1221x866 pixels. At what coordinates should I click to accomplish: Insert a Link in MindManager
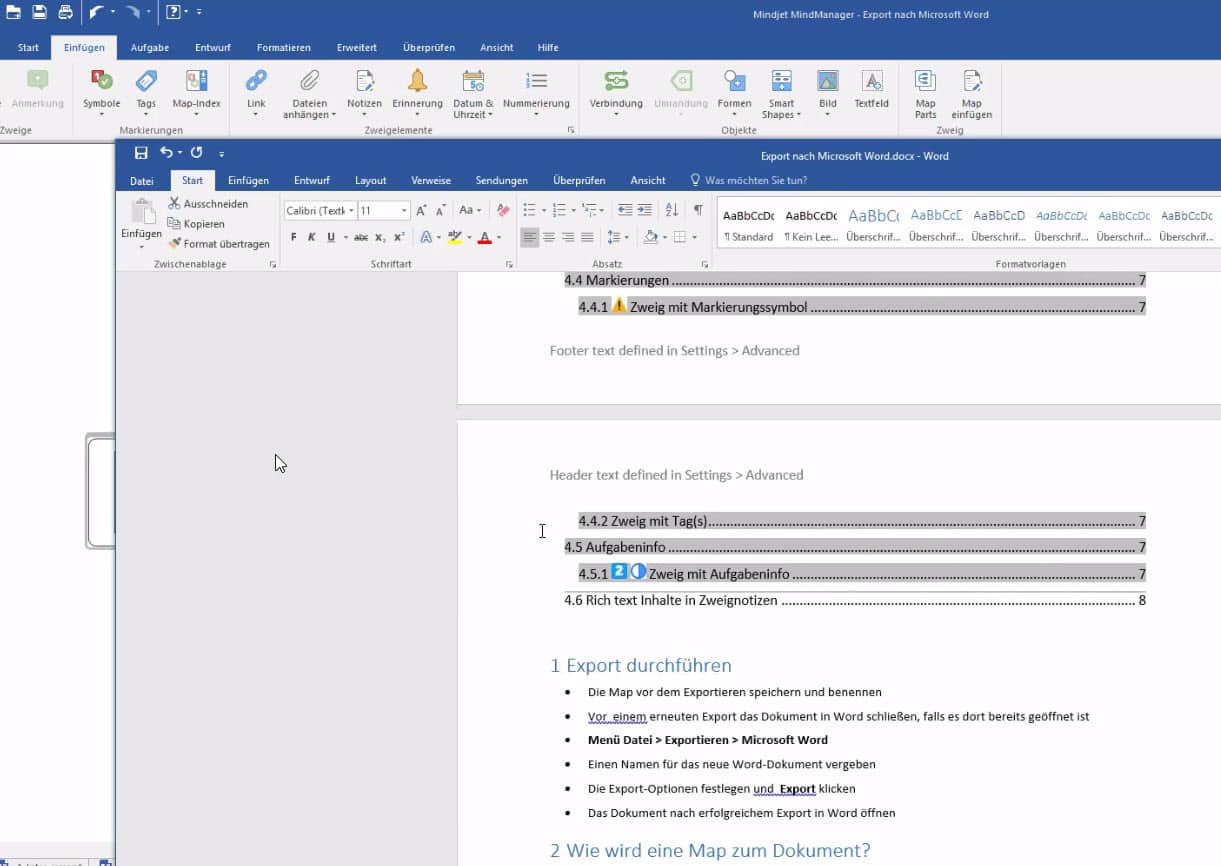[x=256, y=92]
